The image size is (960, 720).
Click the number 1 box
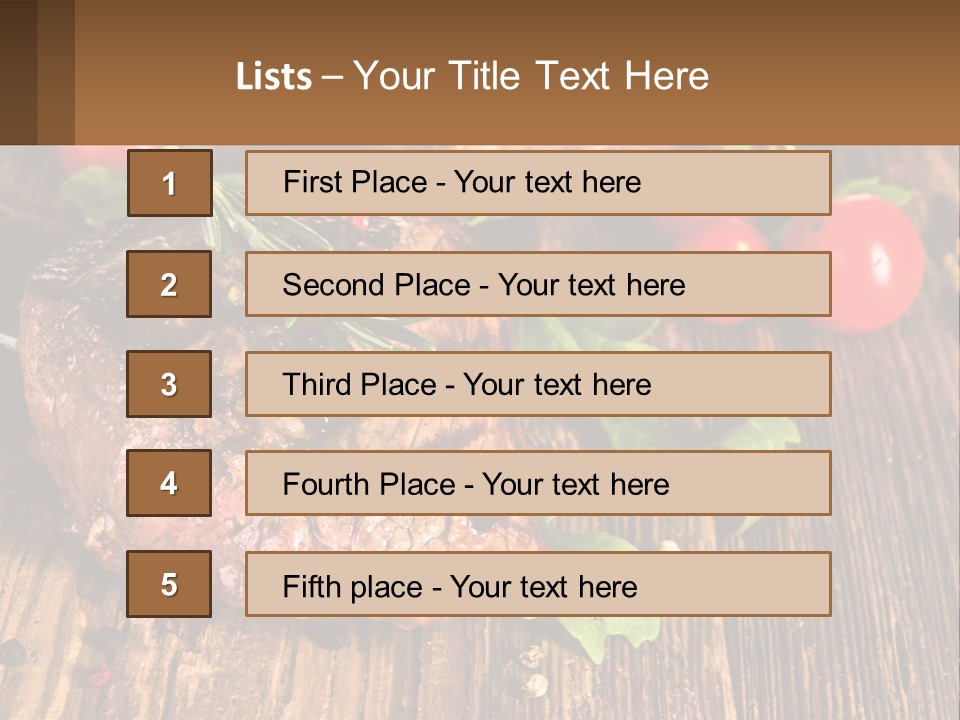coord(169,183)
